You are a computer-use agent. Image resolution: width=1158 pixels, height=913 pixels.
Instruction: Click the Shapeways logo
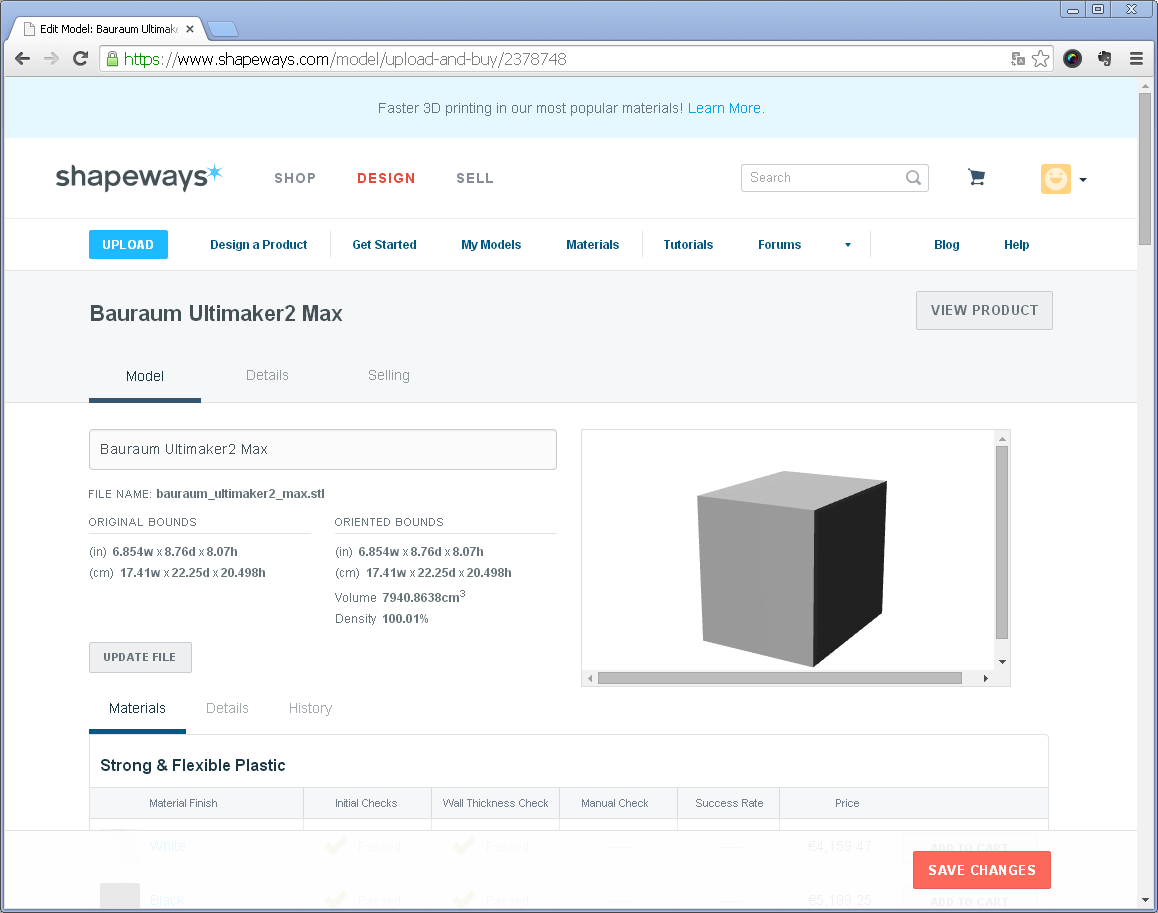pos(139,176)
